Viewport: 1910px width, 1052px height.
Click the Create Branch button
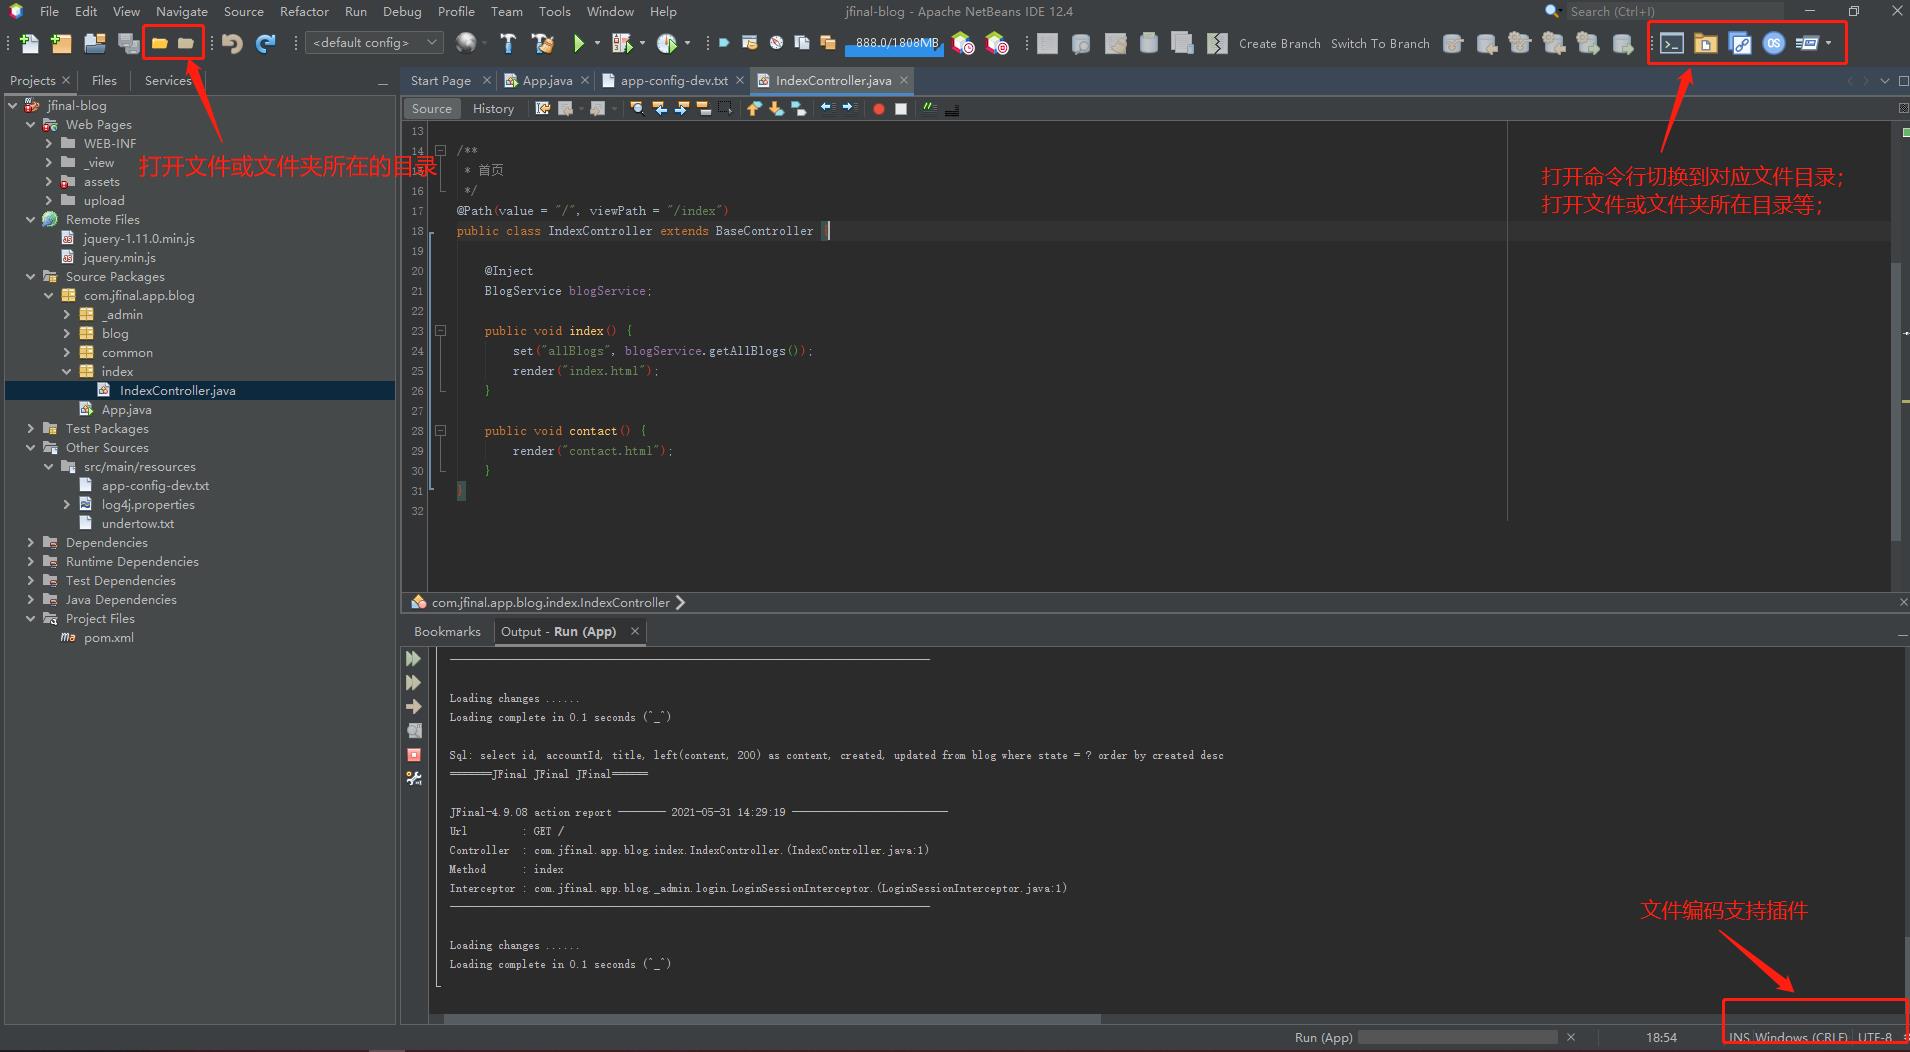[1279, 43]
